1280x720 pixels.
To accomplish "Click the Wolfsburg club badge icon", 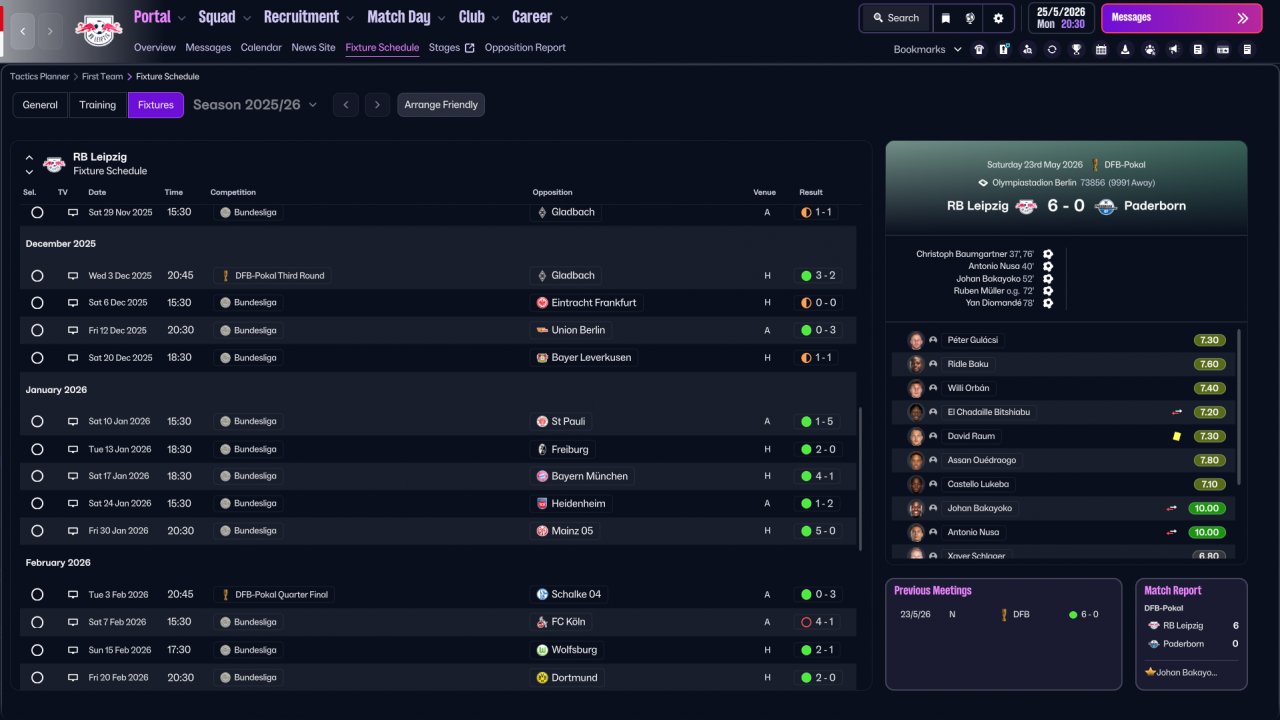I will 542,650.
